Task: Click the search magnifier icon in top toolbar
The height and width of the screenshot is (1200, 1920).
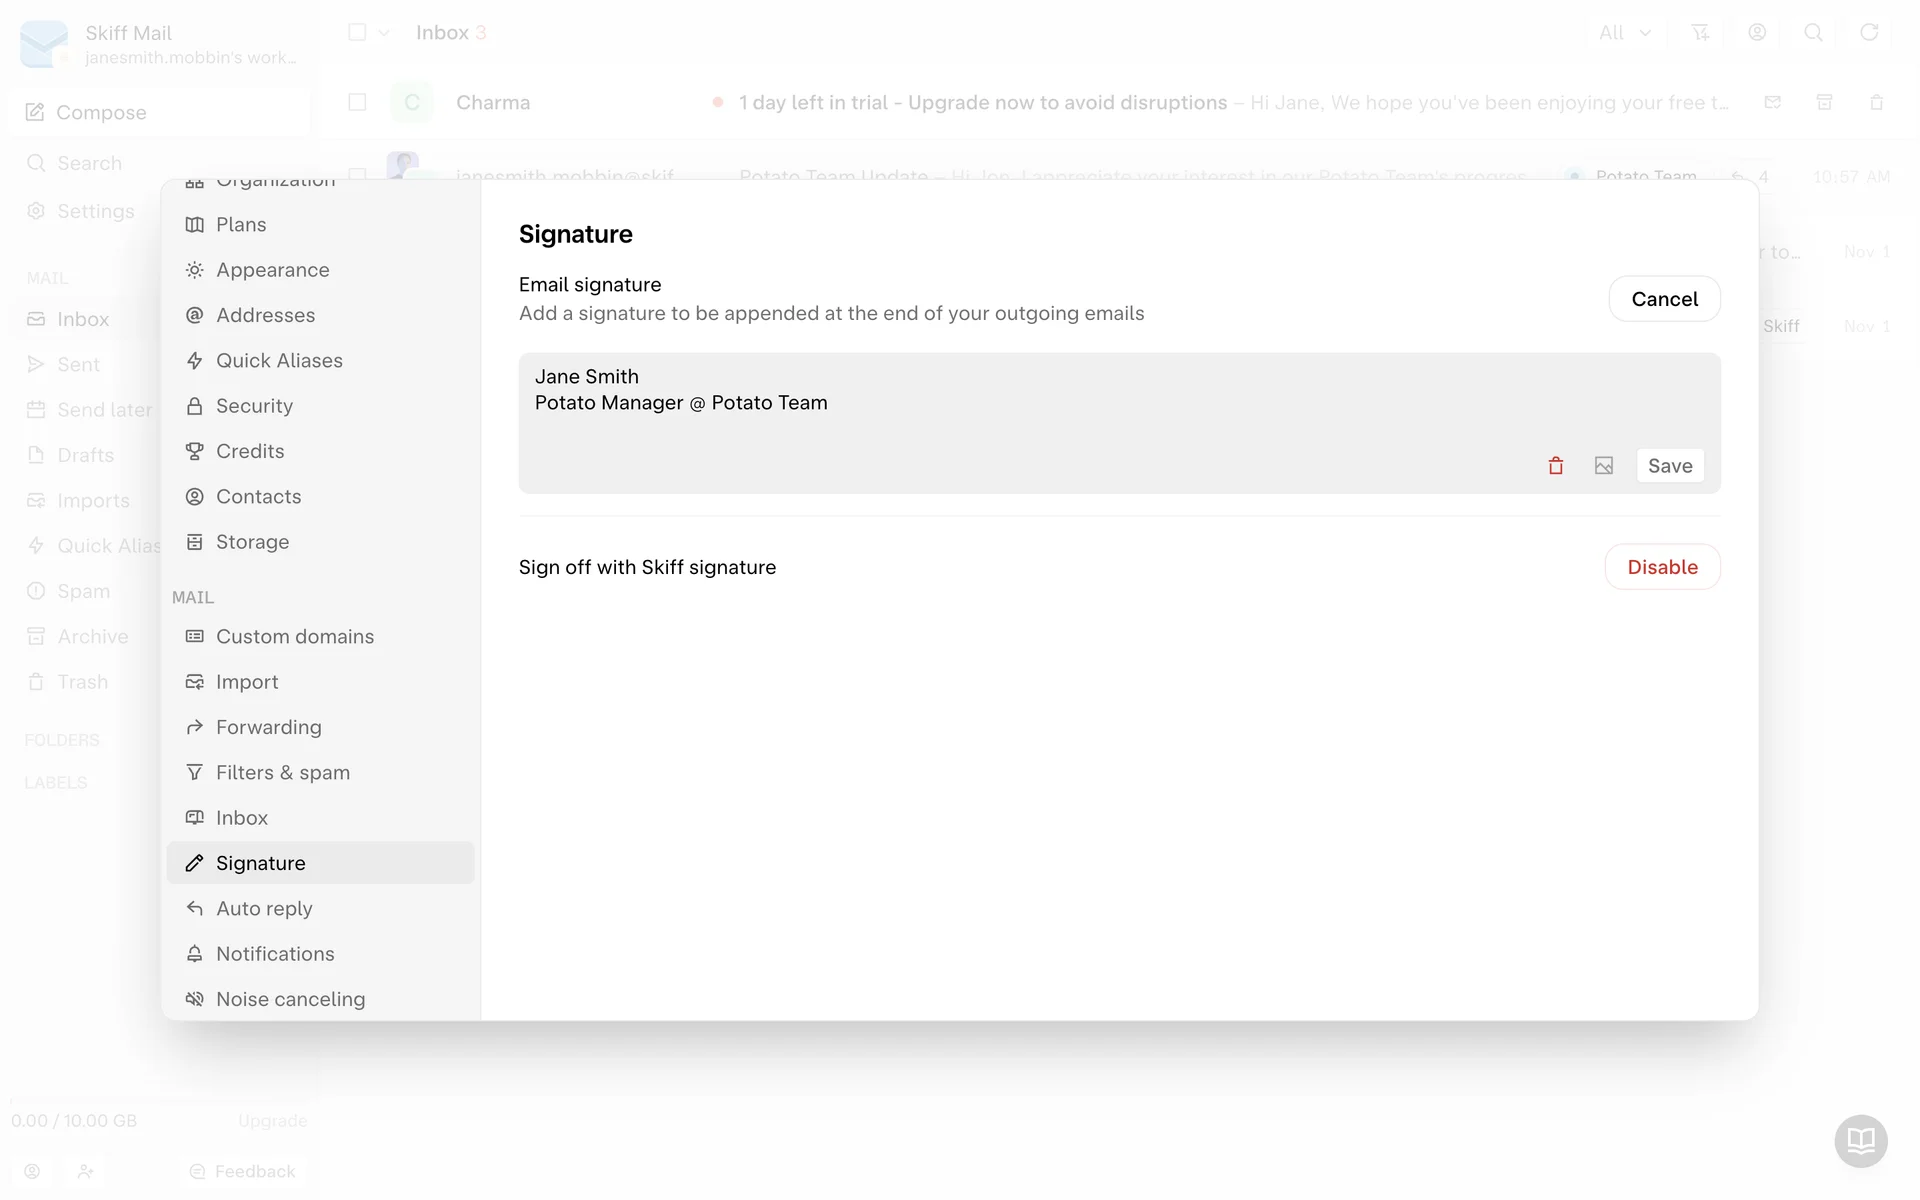Action: 1812,33
